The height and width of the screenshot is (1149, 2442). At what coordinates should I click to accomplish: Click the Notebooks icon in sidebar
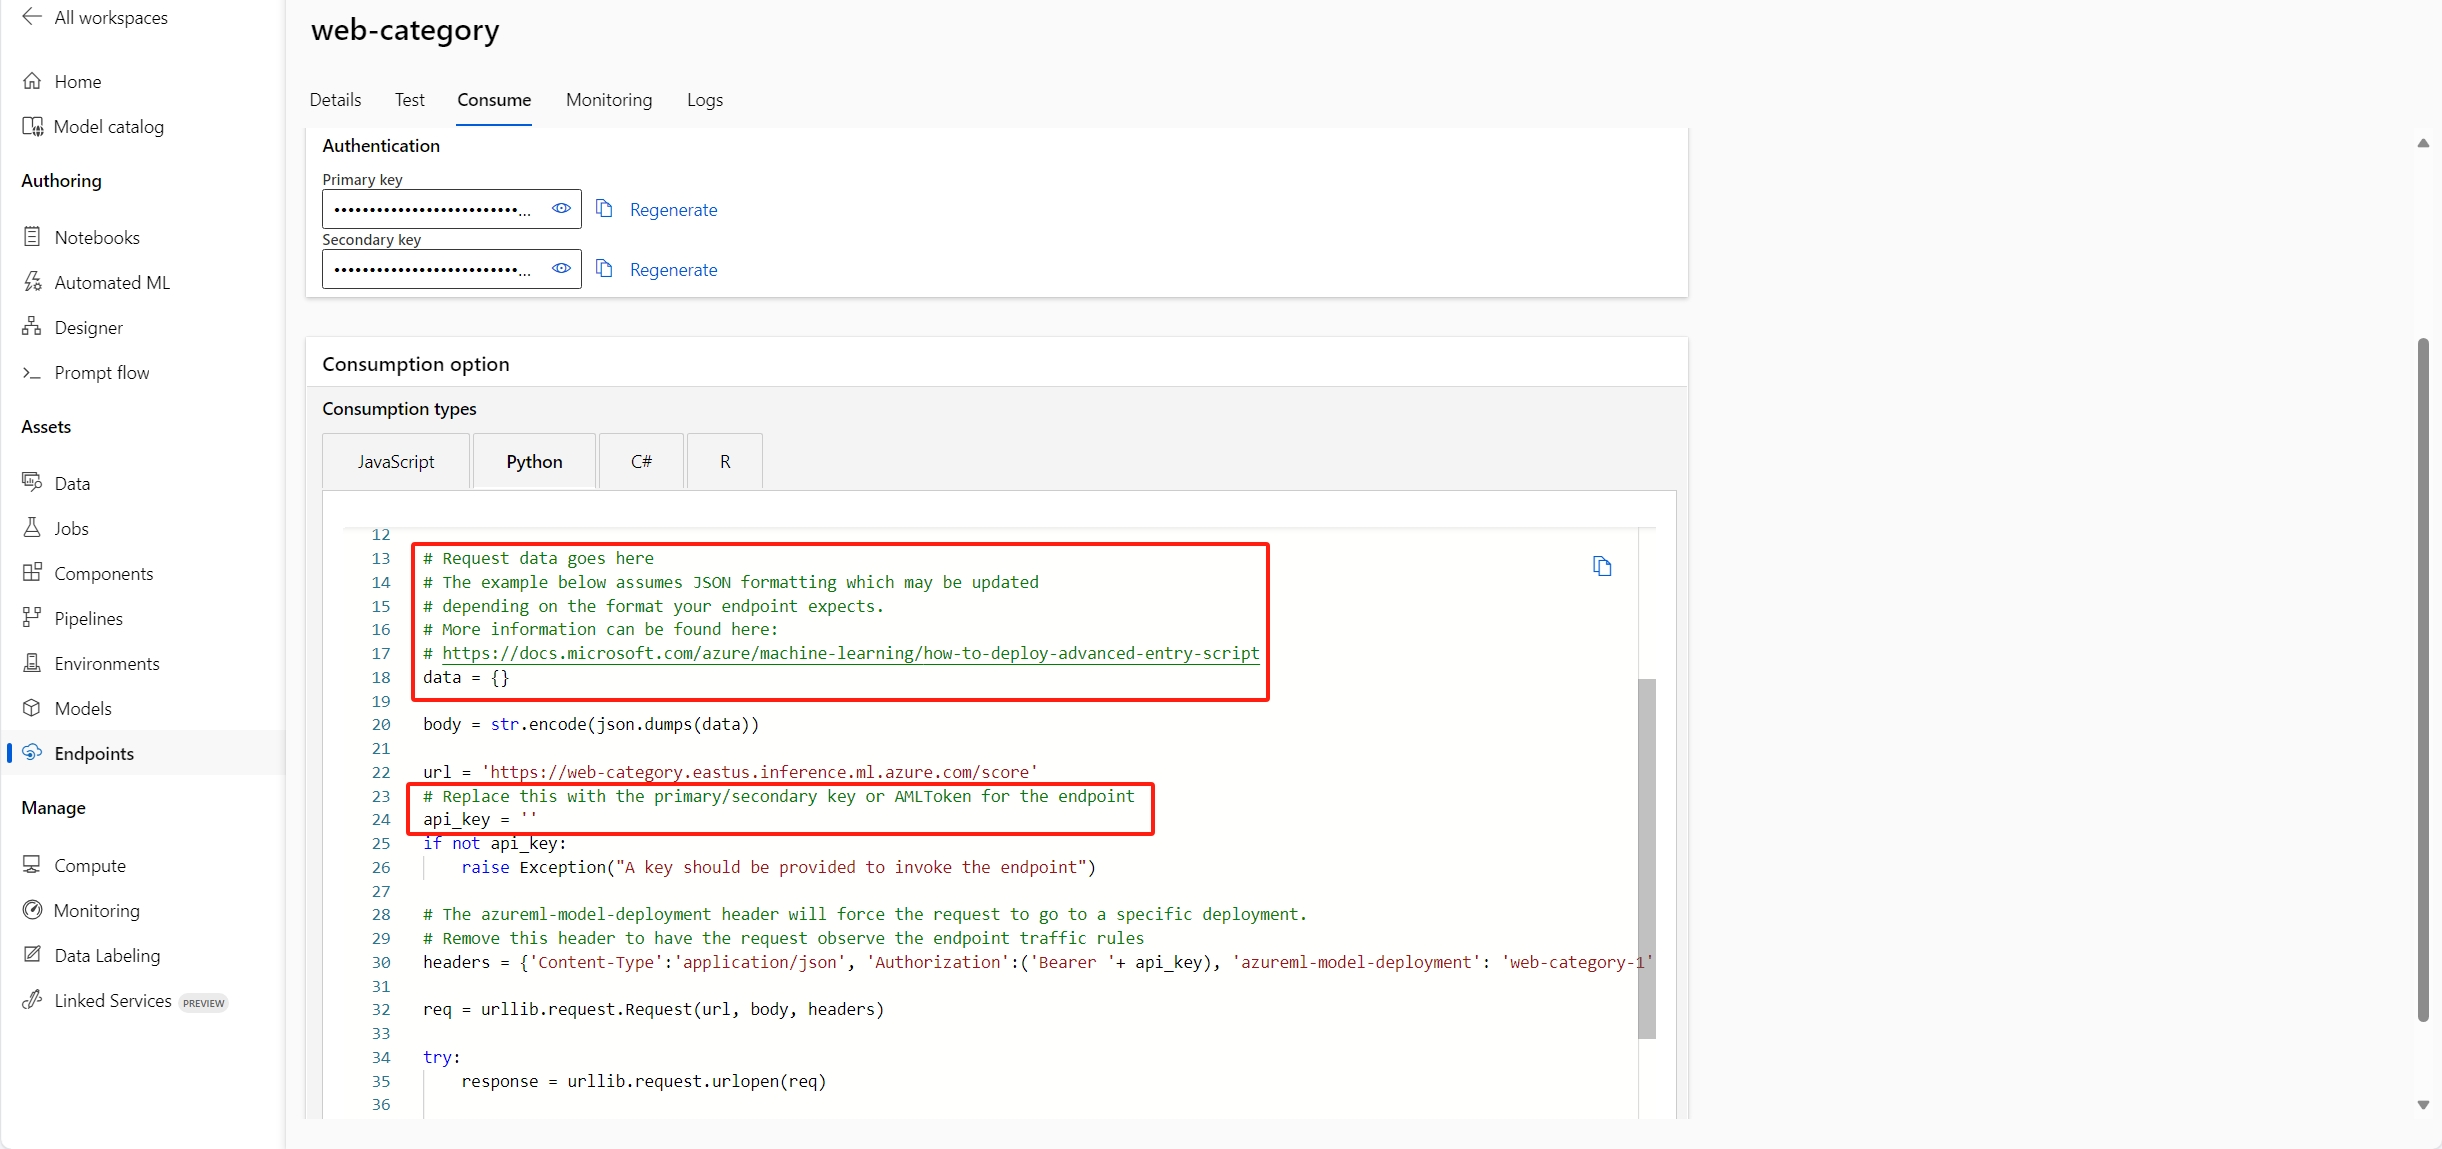(x=32, y=237)
